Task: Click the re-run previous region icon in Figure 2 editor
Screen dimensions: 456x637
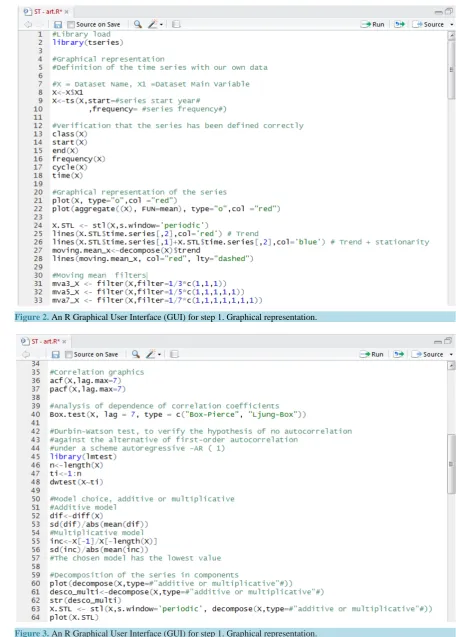Action: click(400, 24)
